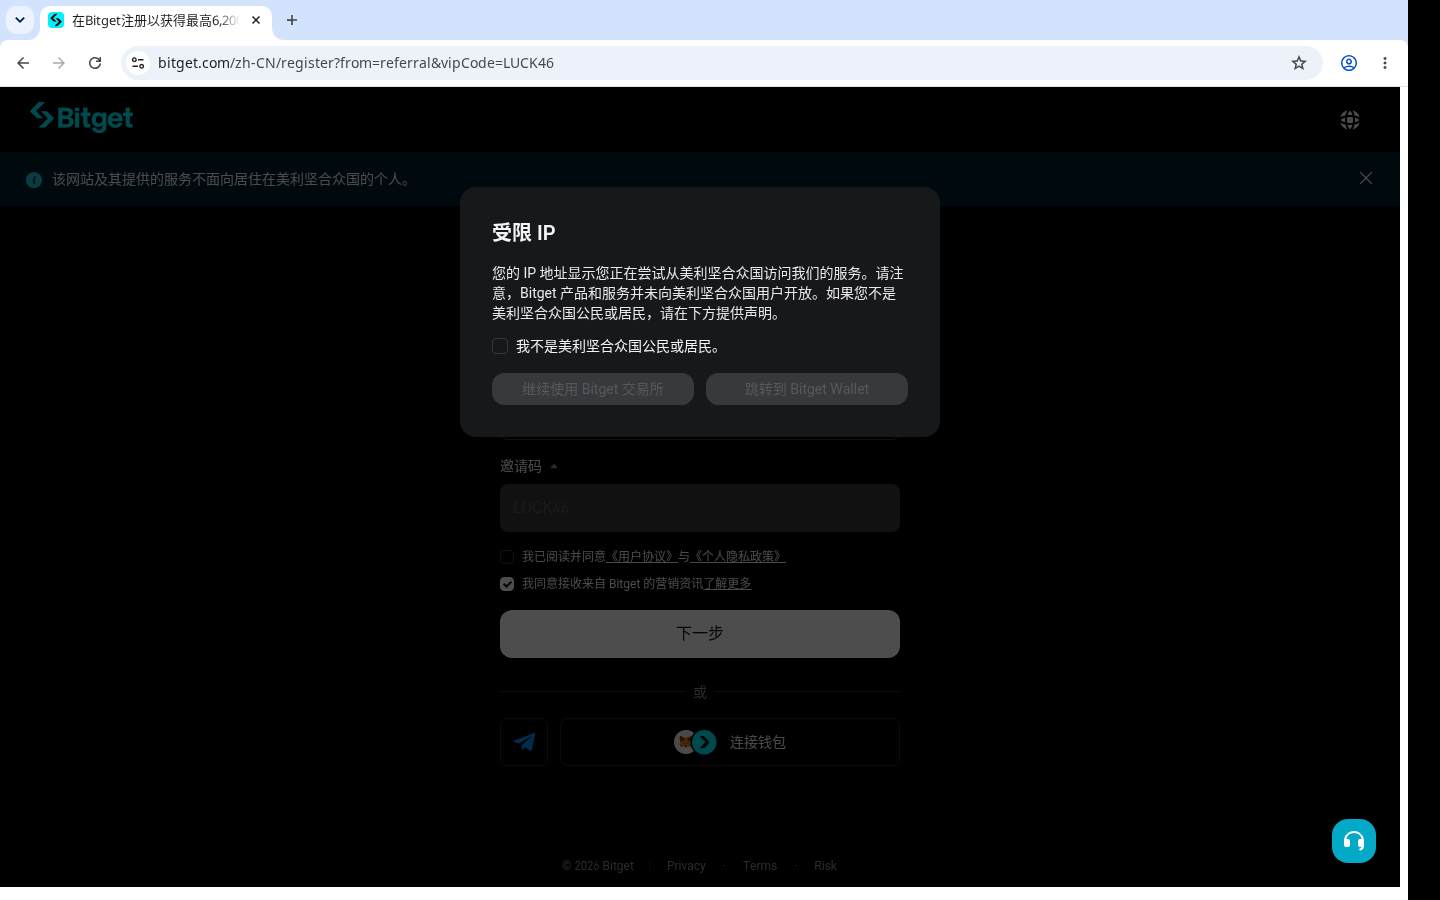Close the Bitget browser tab

coord(256,20)
